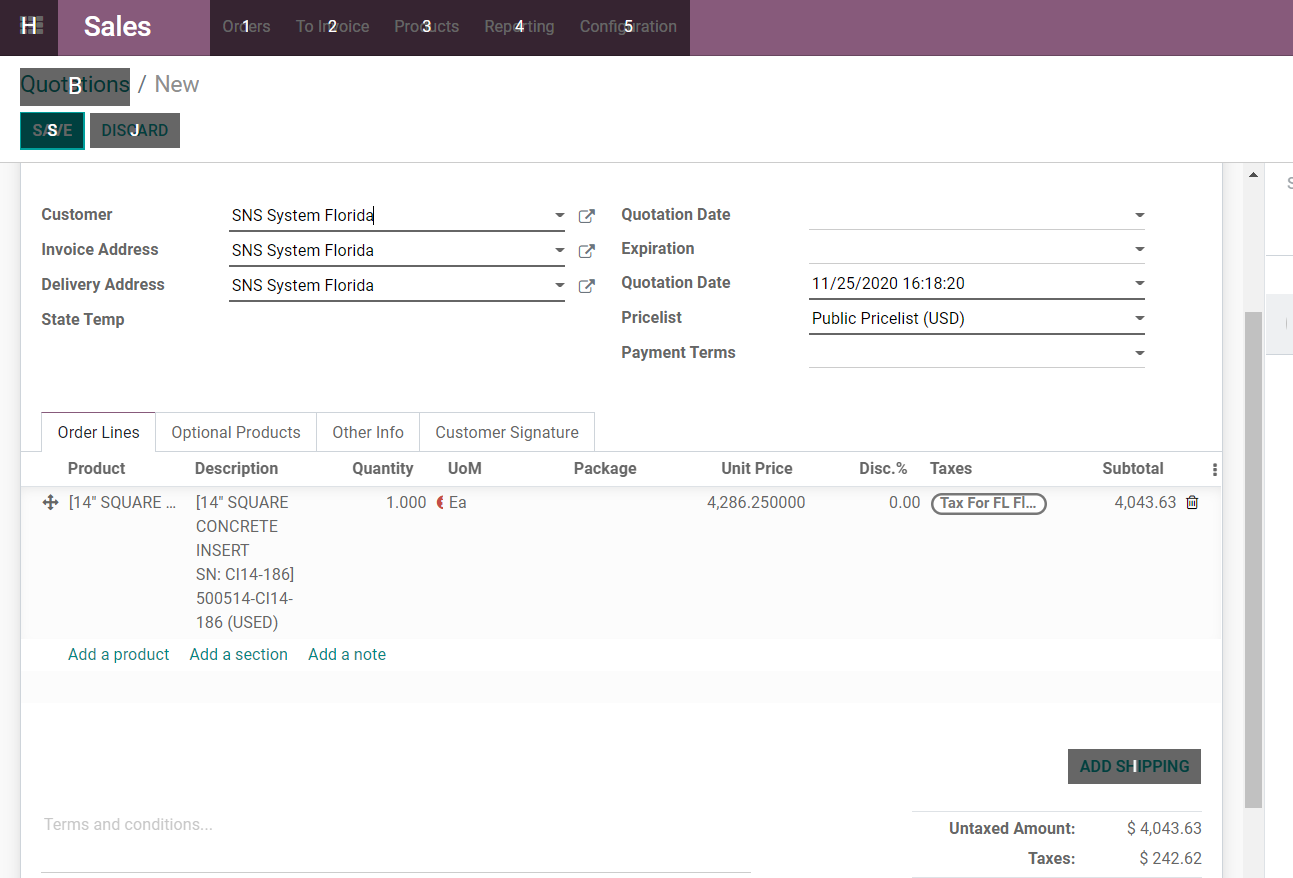Image resolution: width=1293 pixels, height=878 pixels.
Task: Click the Save button
Action: [52, 130]
